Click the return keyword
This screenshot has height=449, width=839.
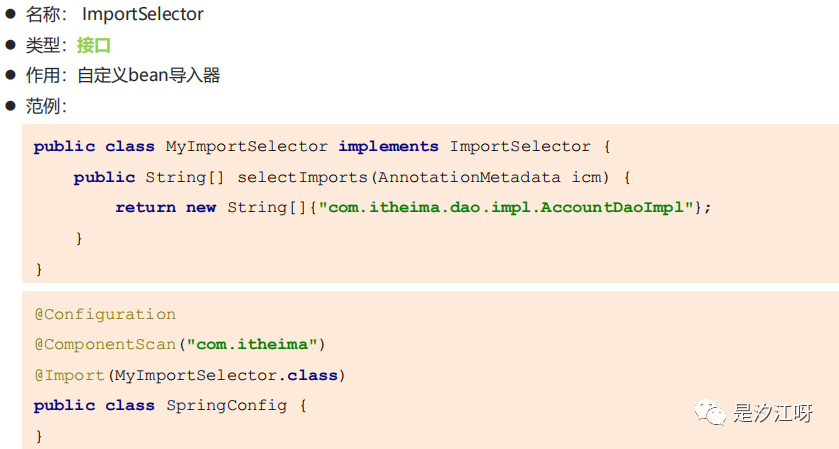(x=145, y=207)
